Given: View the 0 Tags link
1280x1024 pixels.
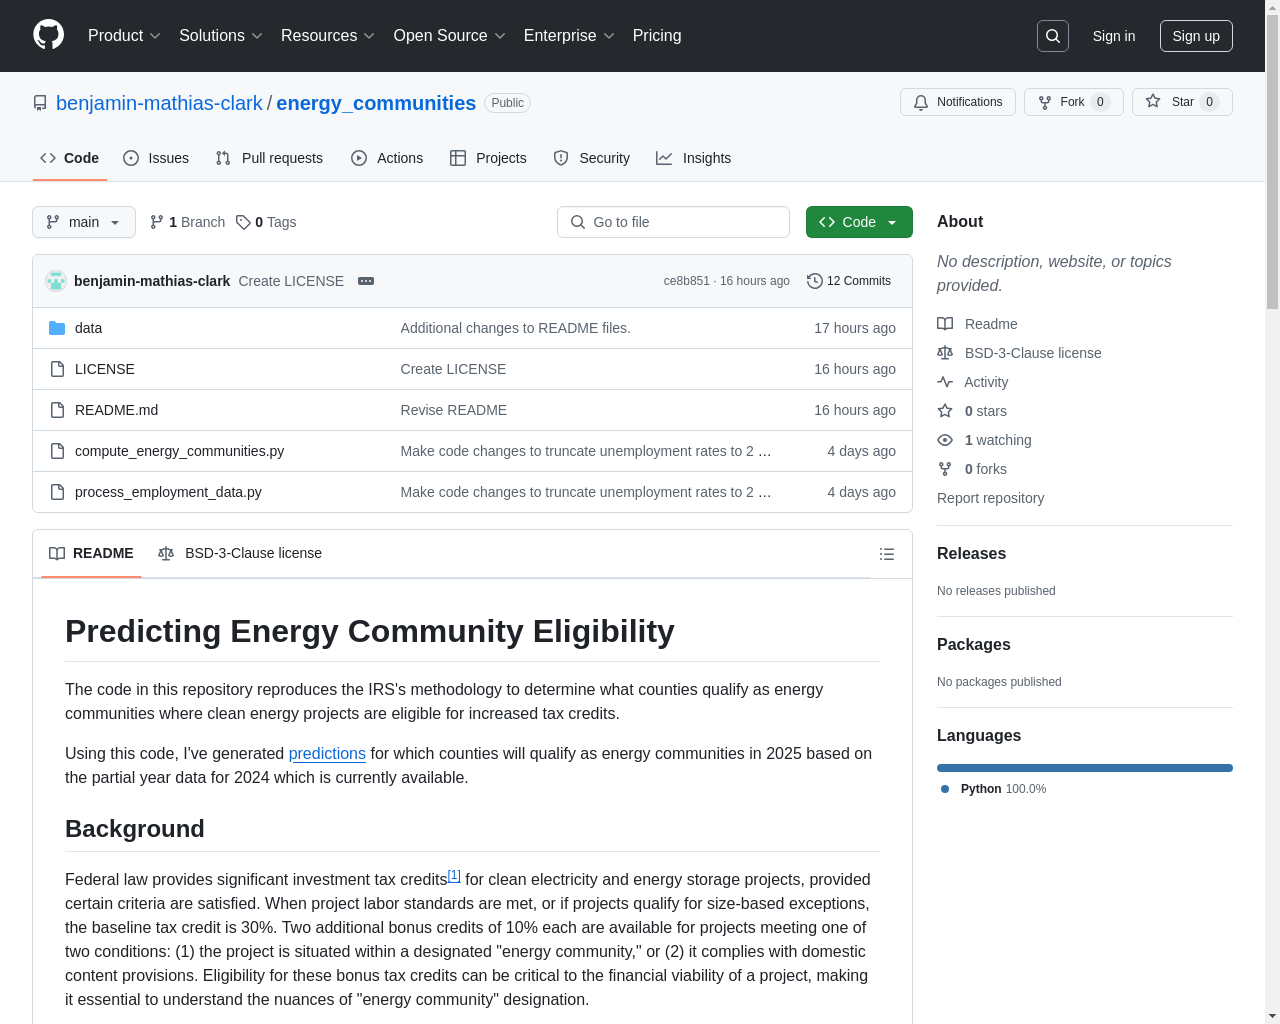Looking at the screenshot, I should [267, 222].
